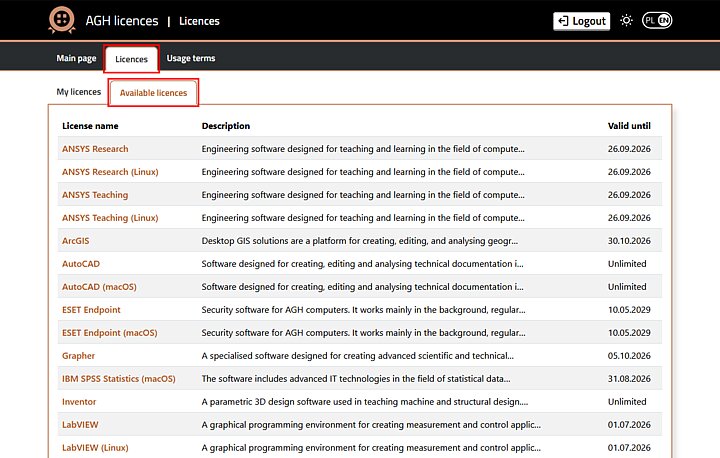Toggle the light/dark theme sun icon
The image size is (720, 458).
click(x=626, y=21)
